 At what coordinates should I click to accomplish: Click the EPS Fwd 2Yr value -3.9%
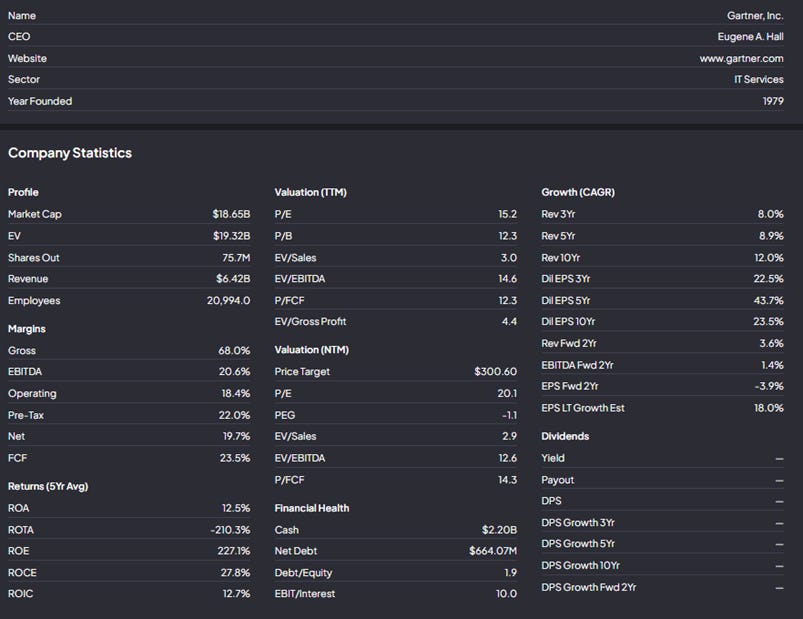pos(769,386)
